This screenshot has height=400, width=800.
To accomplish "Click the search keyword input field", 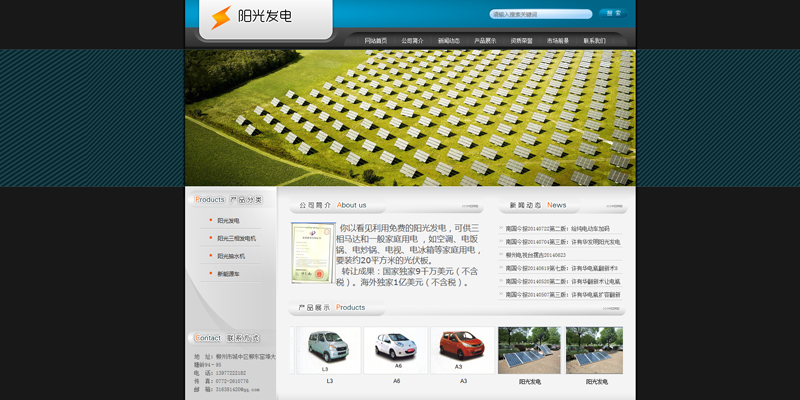I will [540, 14].
